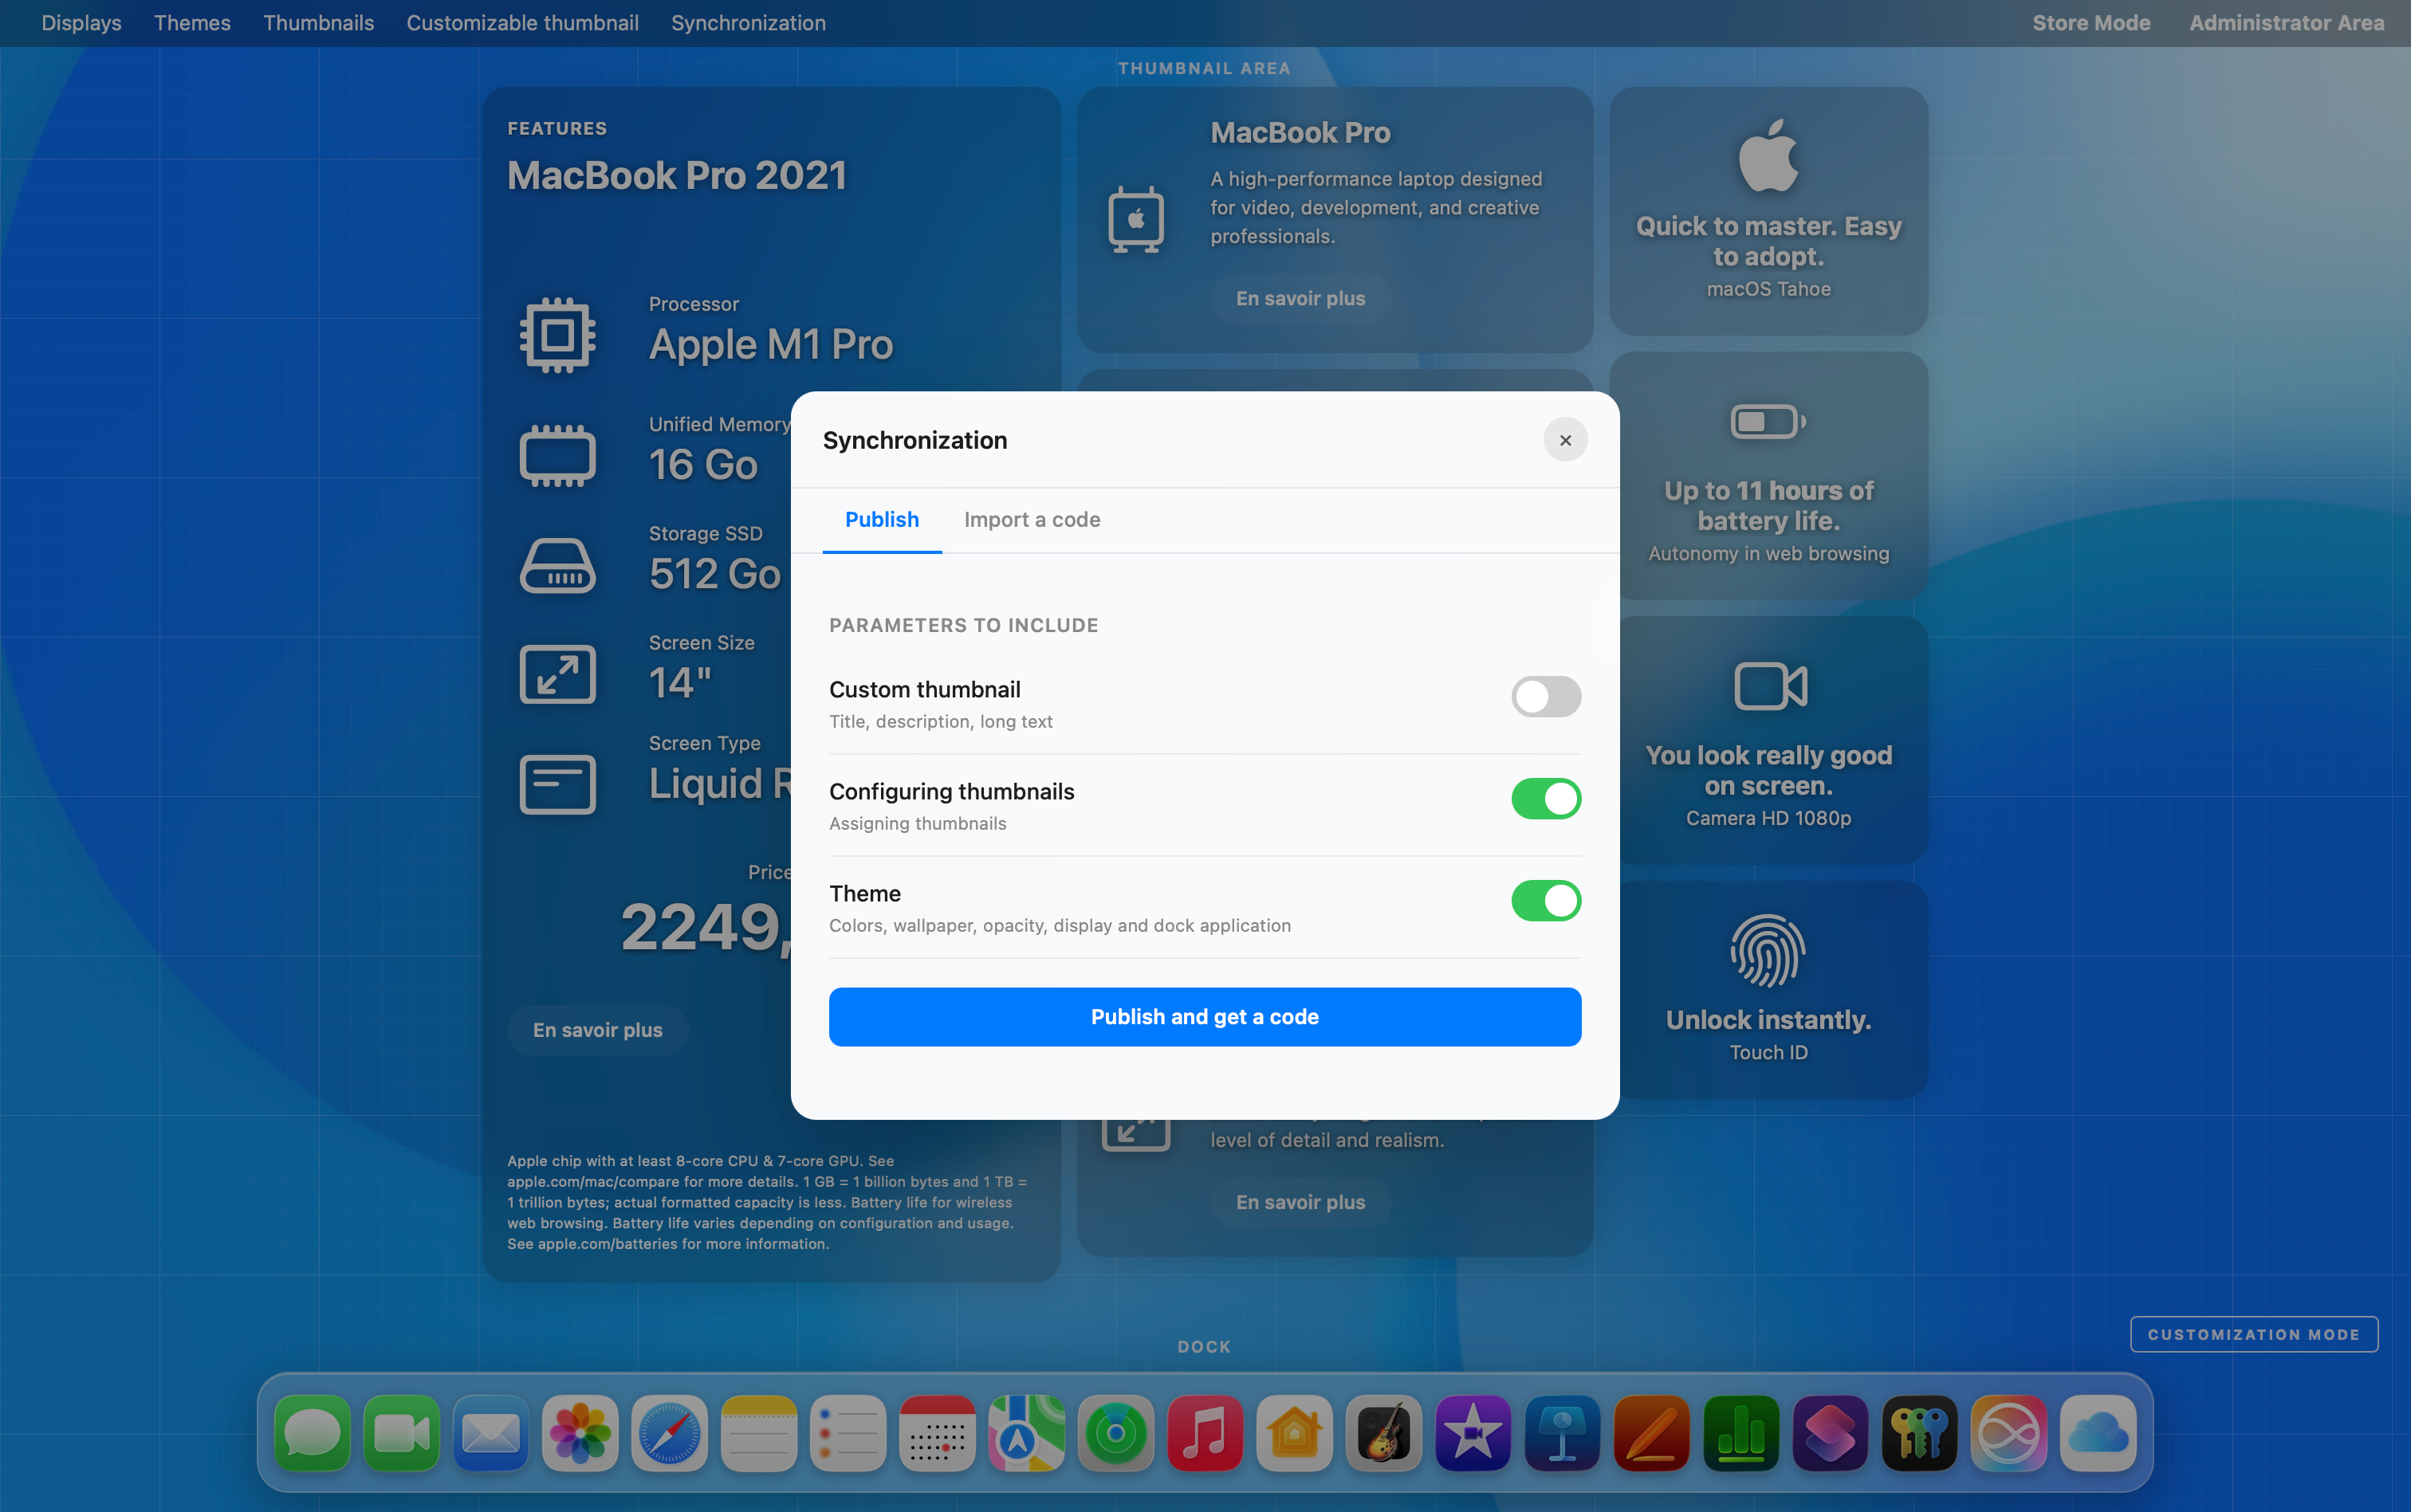
Task: Click the Unified Memory icon
Action: pyautogui.click(x=558, y=455)
